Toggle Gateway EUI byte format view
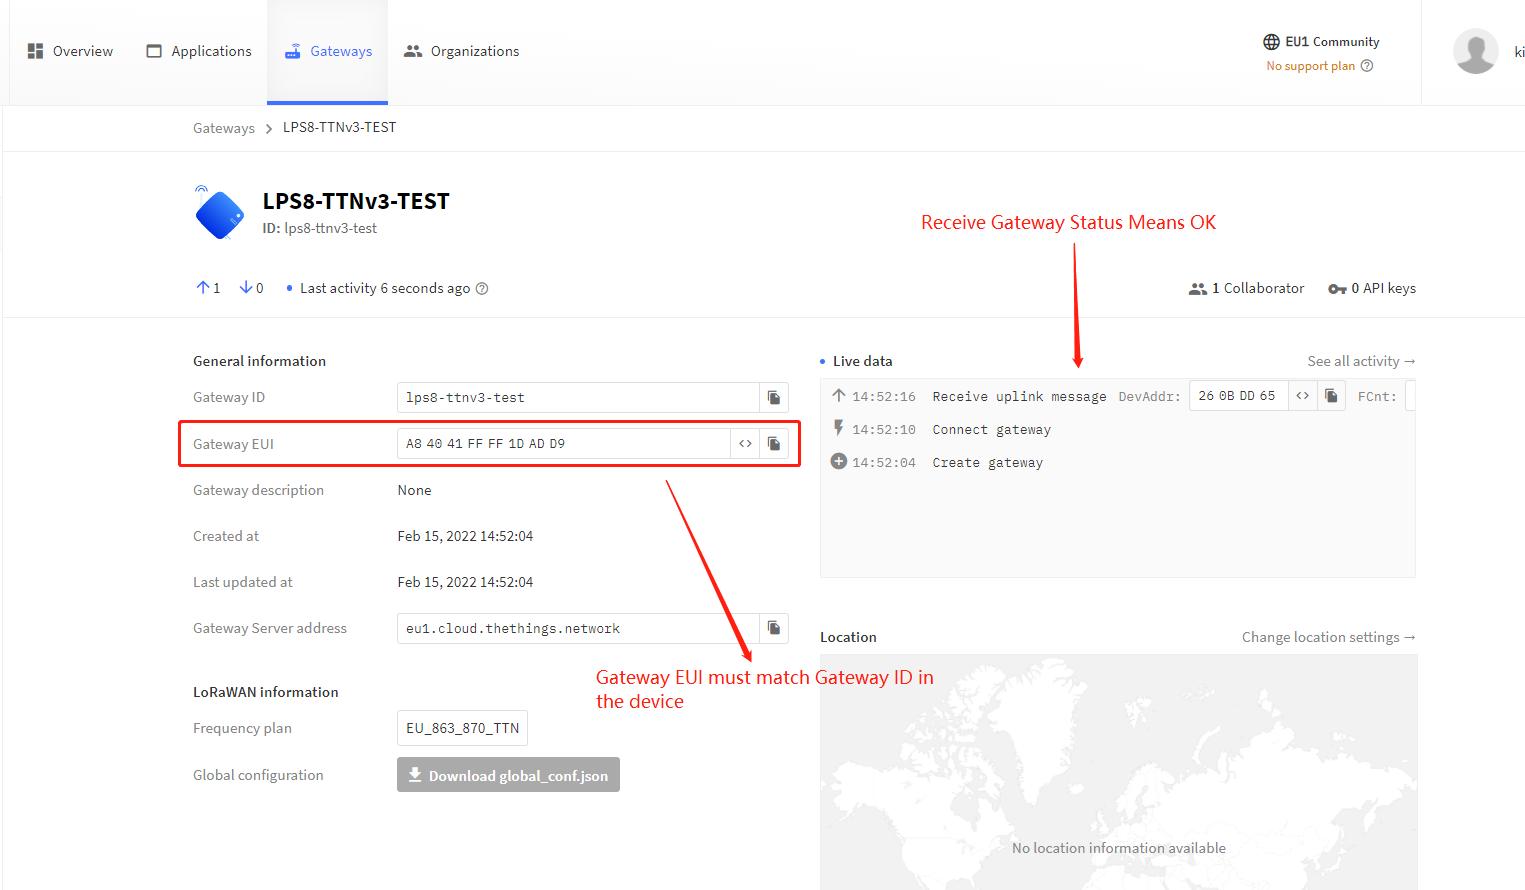The width and height of the screenshot is (1525, 890). [x=745, y=444]
